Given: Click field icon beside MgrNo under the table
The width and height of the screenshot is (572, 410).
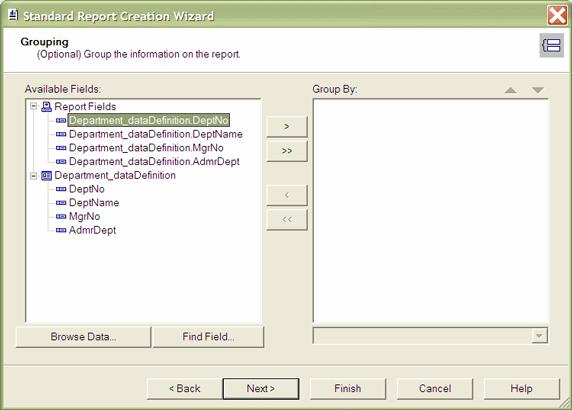Looking at the screenshot, I should pos(61,217).
